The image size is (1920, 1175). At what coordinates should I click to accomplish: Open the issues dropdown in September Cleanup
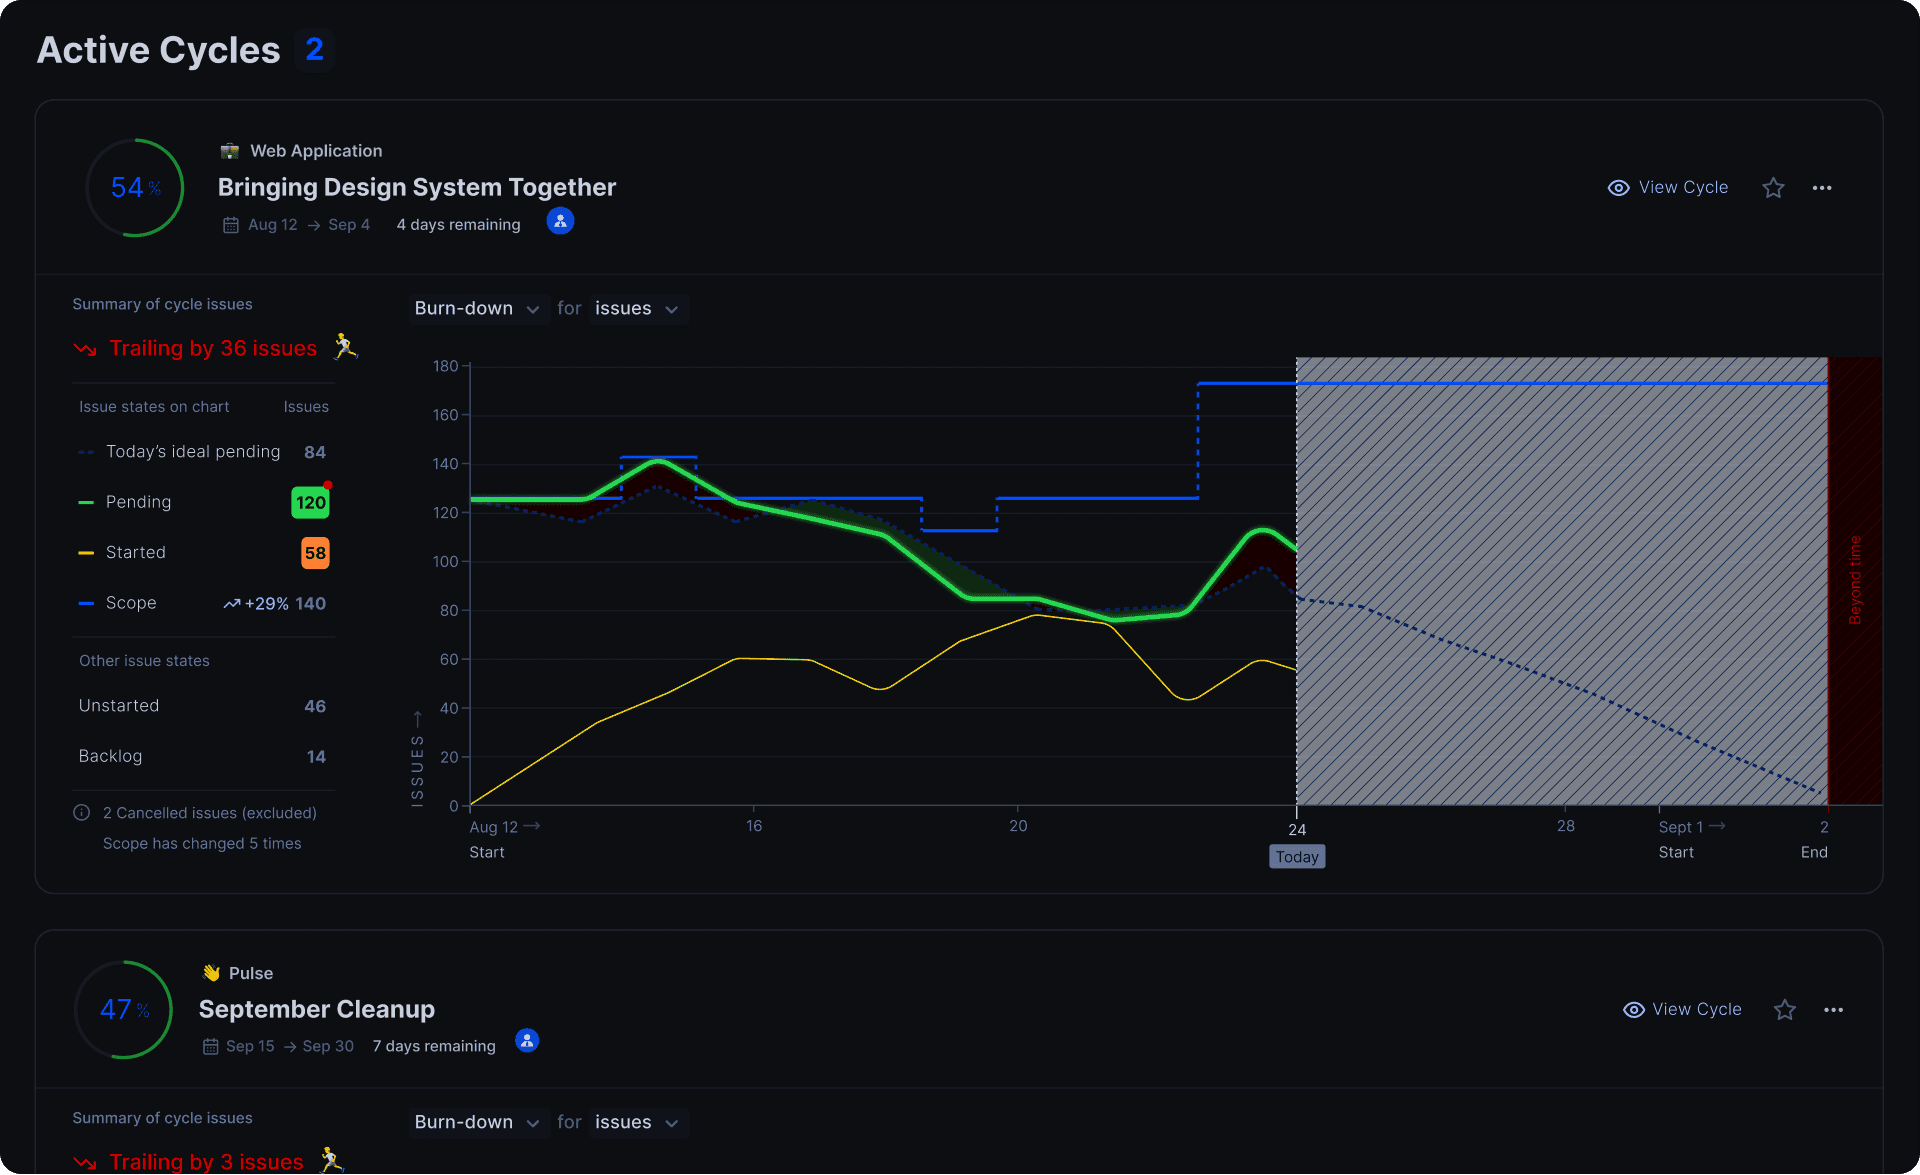637,1123
